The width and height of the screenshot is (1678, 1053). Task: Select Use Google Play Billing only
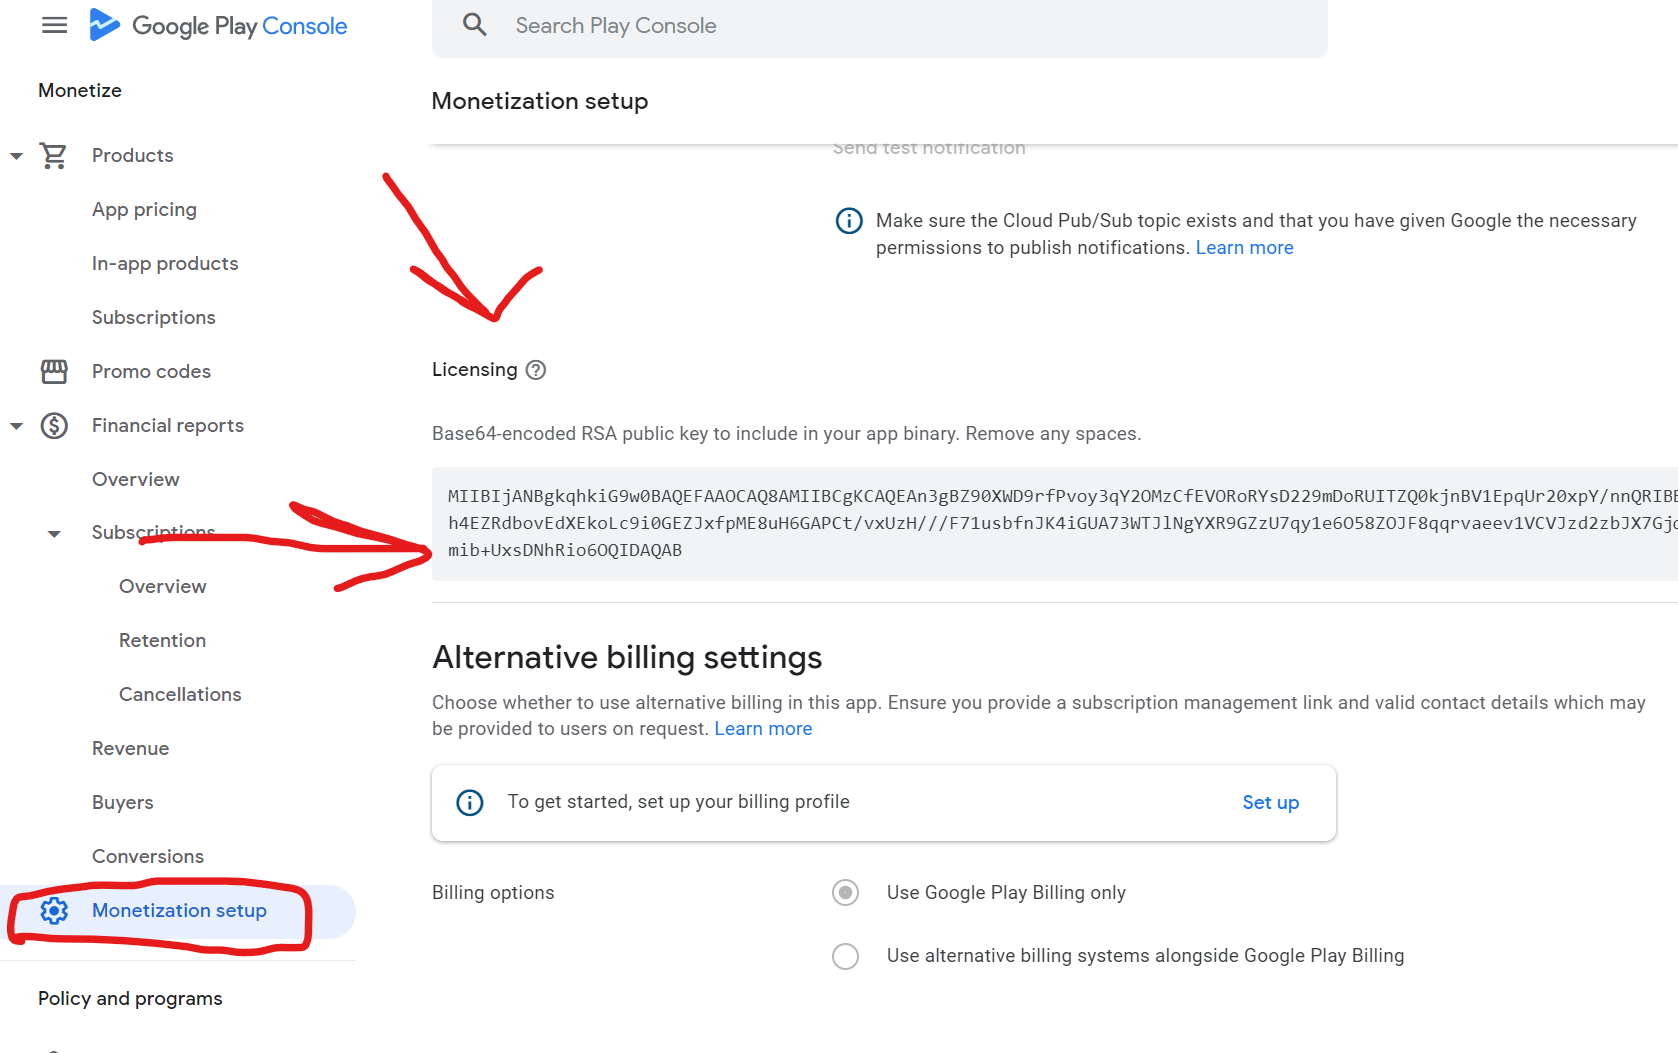(846, 893)
